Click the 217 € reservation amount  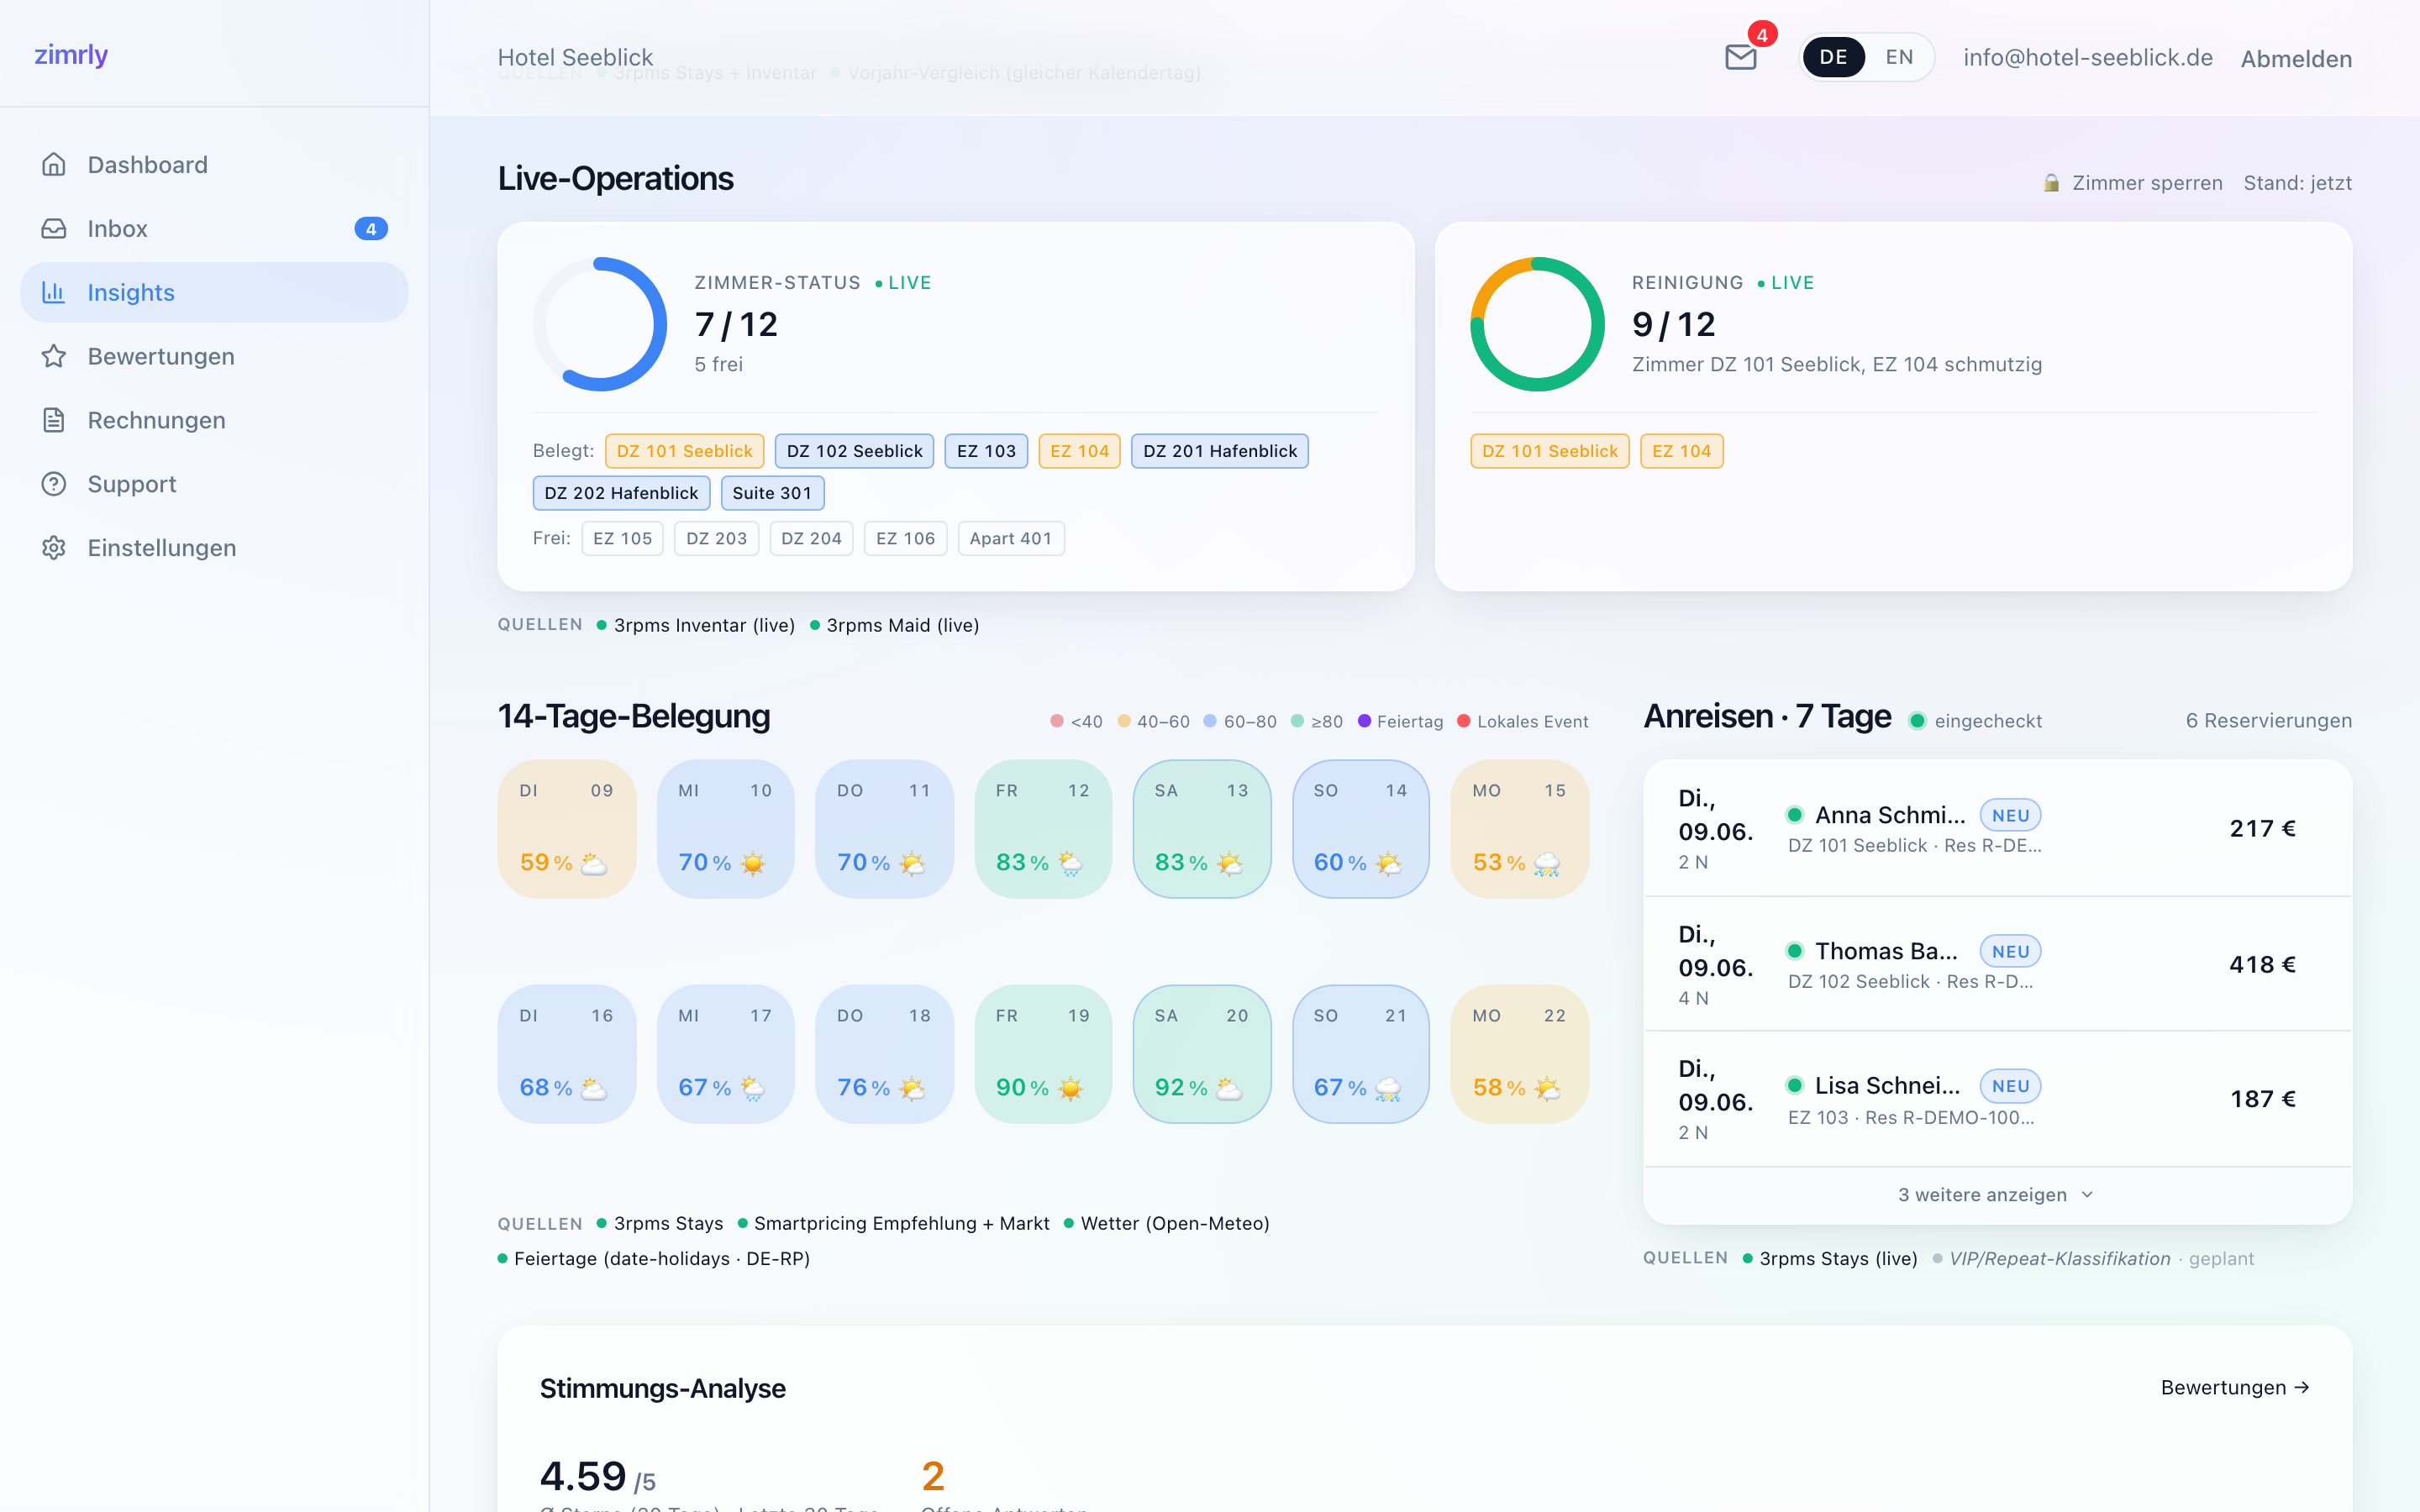point(2263,828)
